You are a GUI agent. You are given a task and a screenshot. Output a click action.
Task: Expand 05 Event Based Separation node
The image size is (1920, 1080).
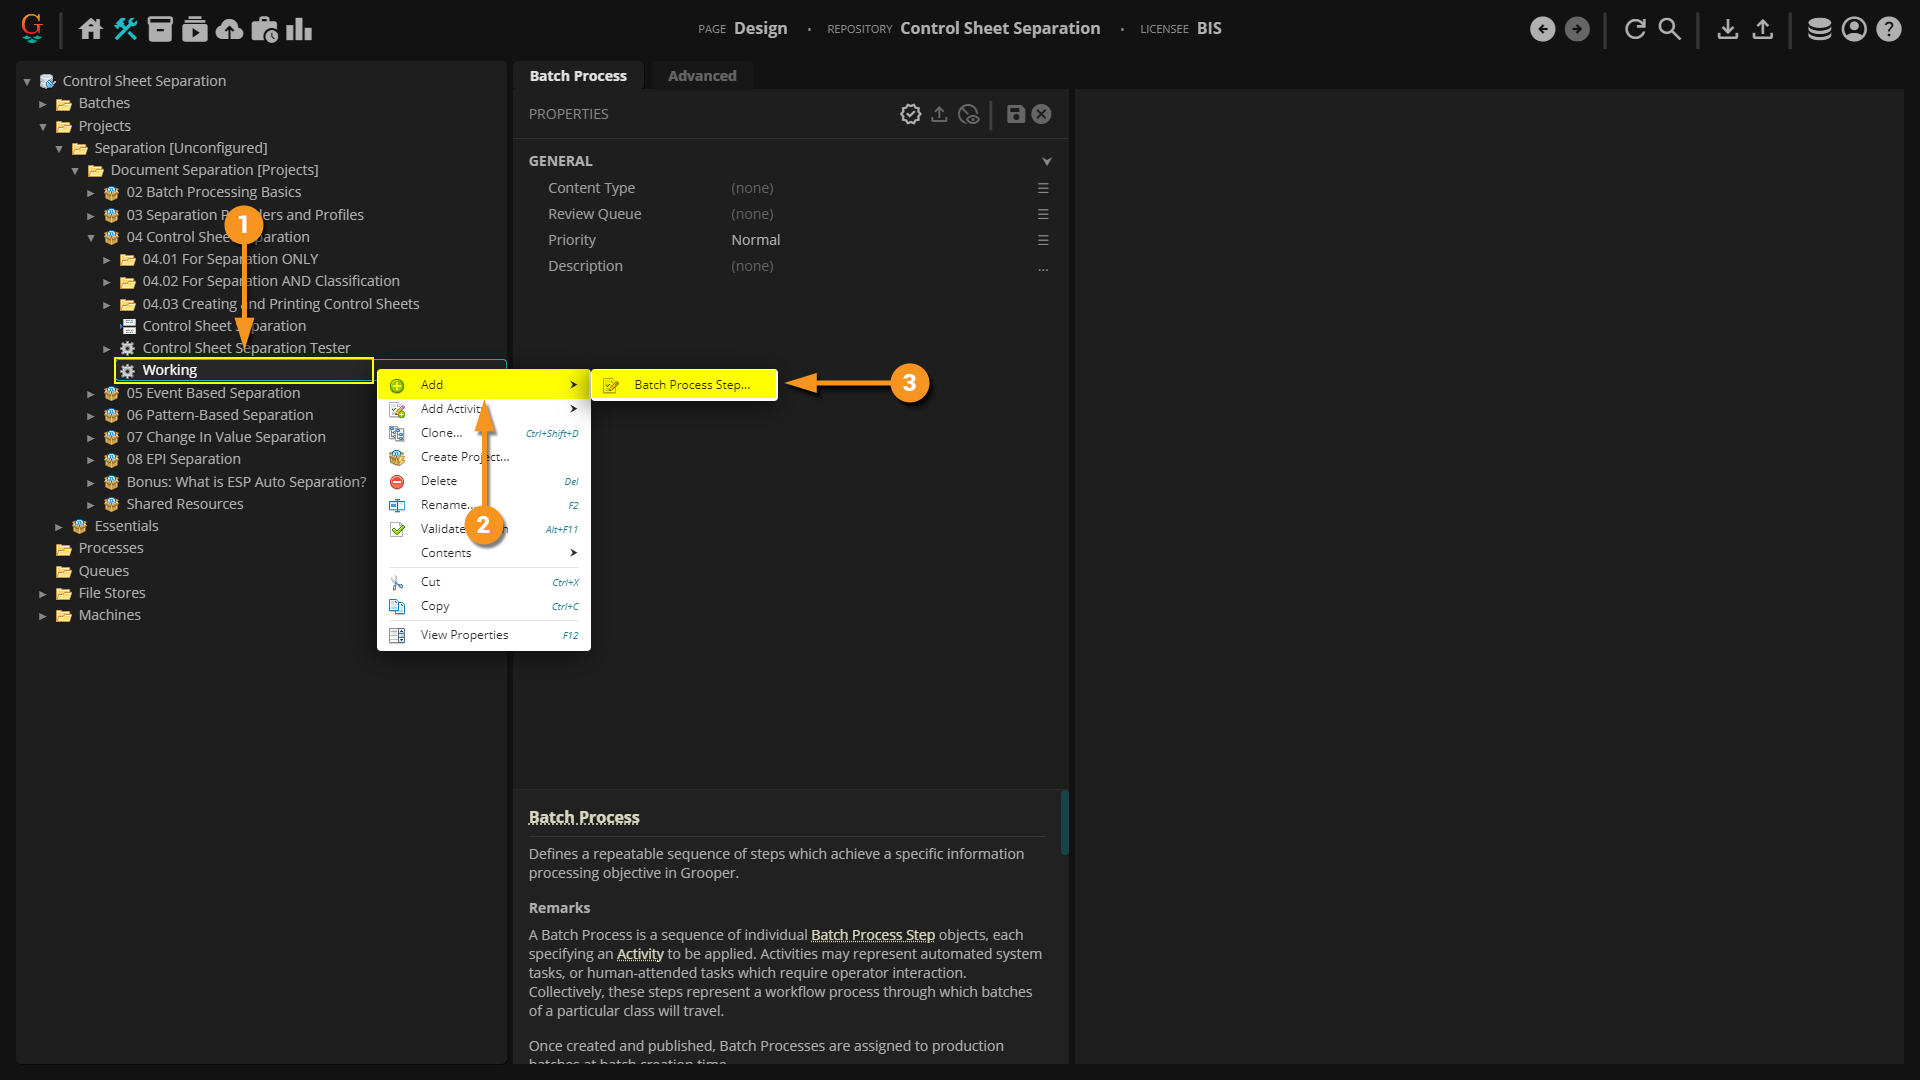91,394
